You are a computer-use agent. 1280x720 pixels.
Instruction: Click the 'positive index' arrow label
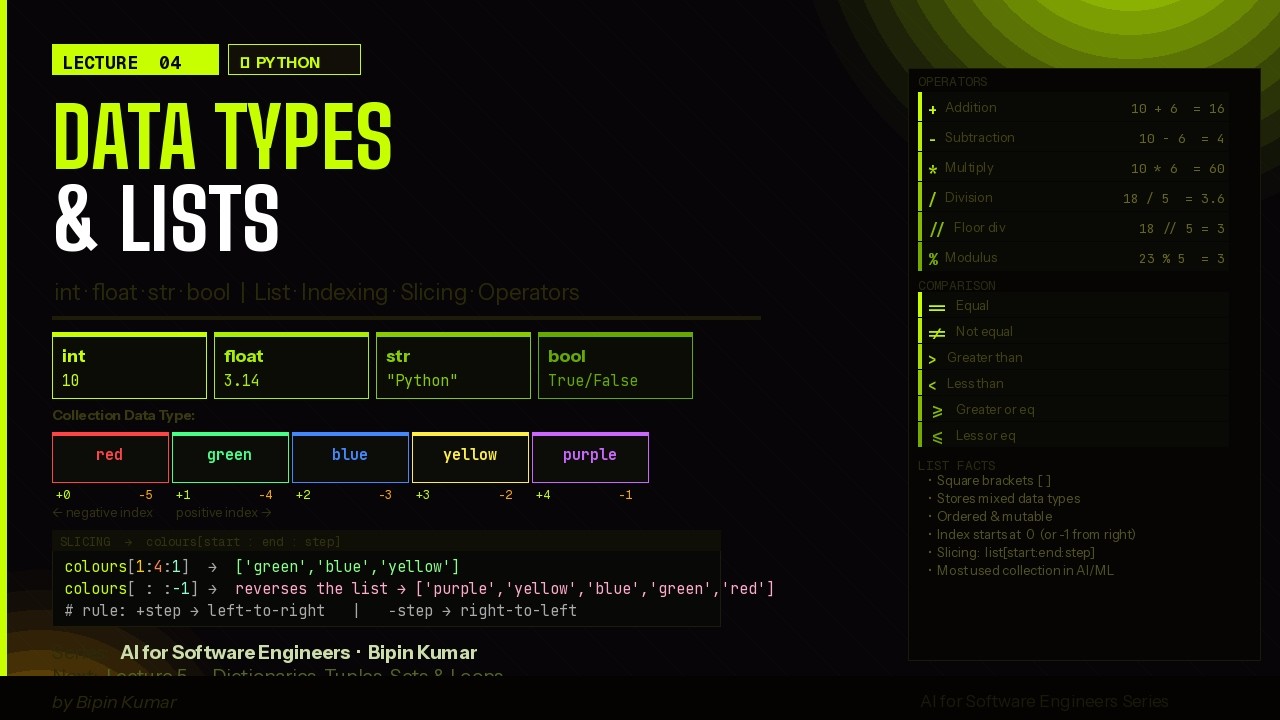[224, 513]
